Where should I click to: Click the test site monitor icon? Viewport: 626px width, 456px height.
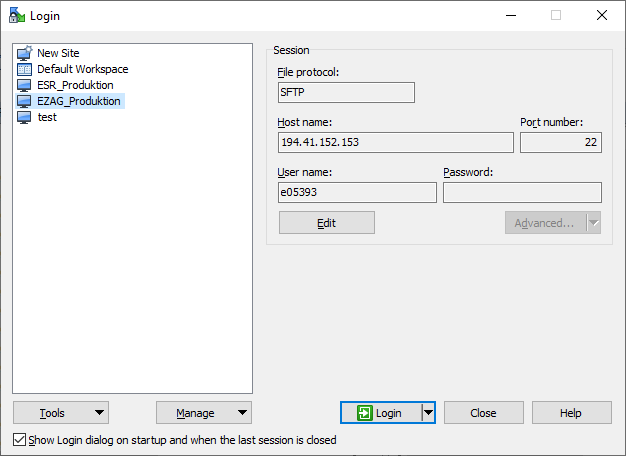[x=24, y=117]
